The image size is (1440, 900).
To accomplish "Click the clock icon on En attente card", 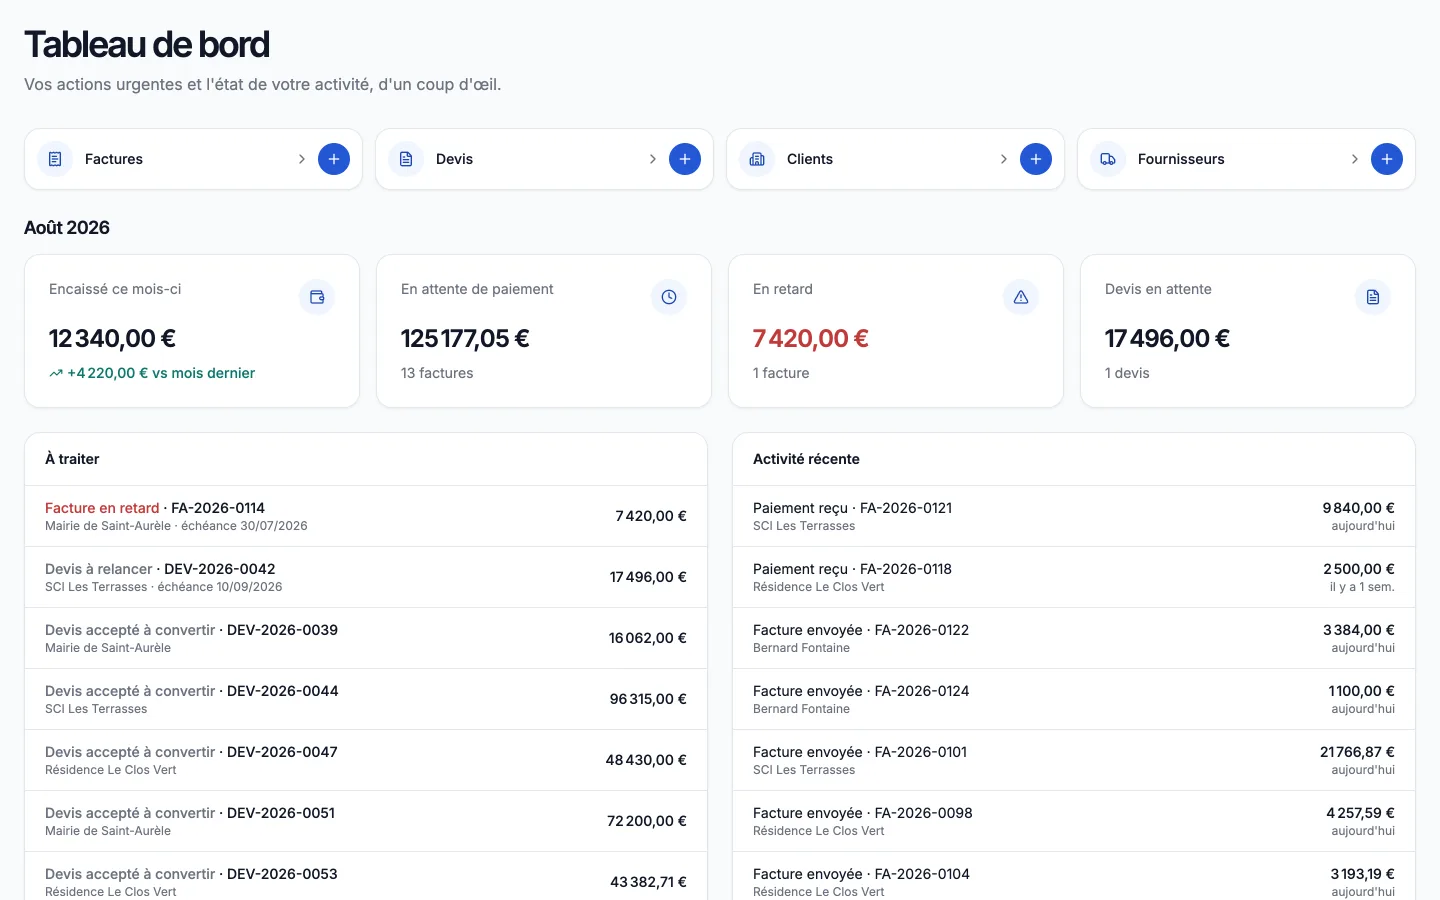I will [669, 297].
